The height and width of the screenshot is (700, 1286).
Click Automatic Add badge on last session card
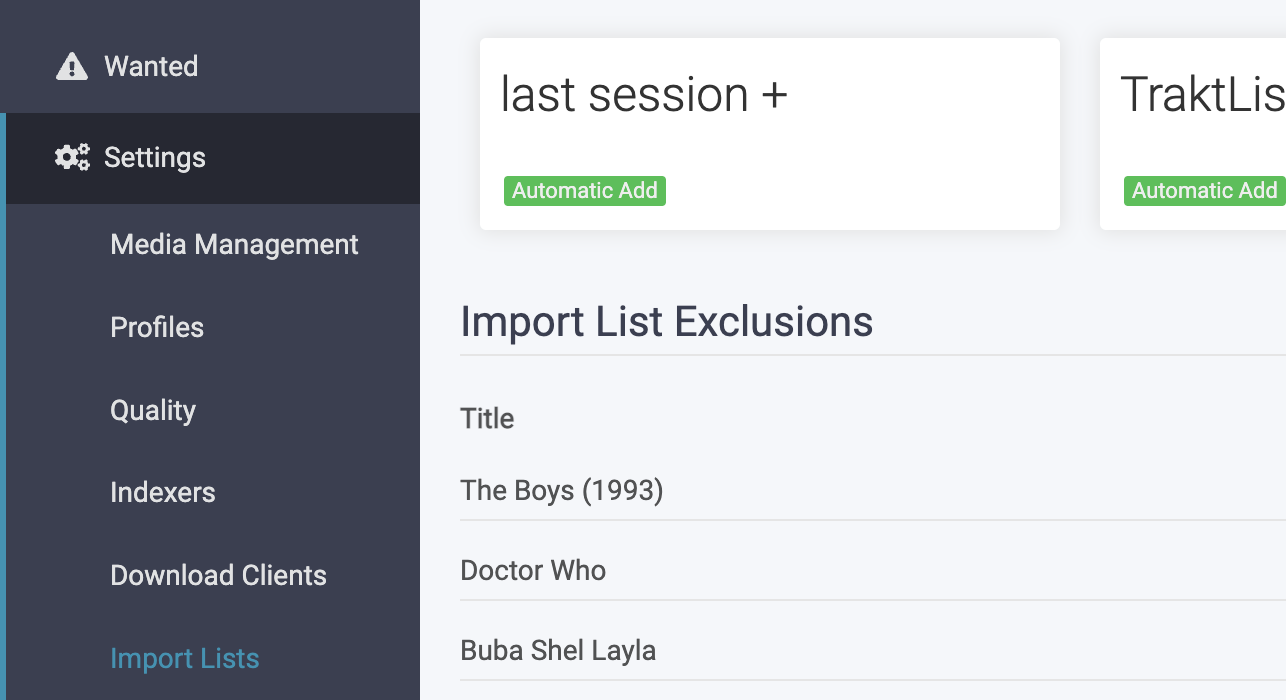(585, 191)
